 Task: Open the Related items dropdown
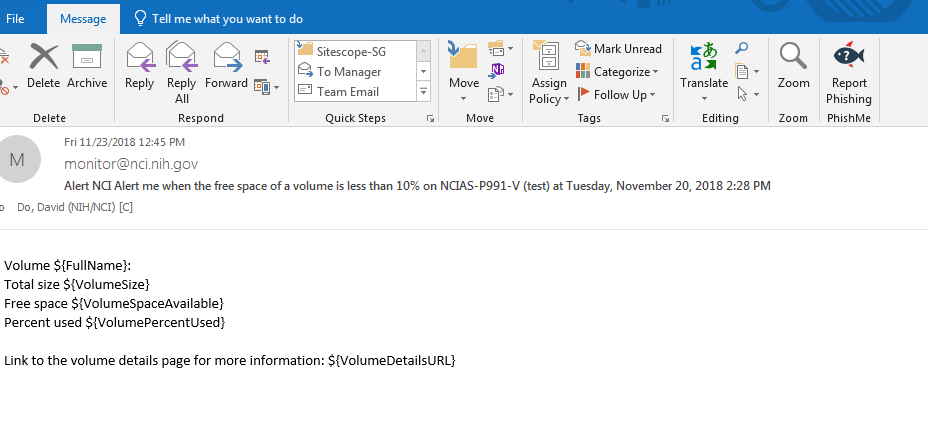tap(747, 72)
